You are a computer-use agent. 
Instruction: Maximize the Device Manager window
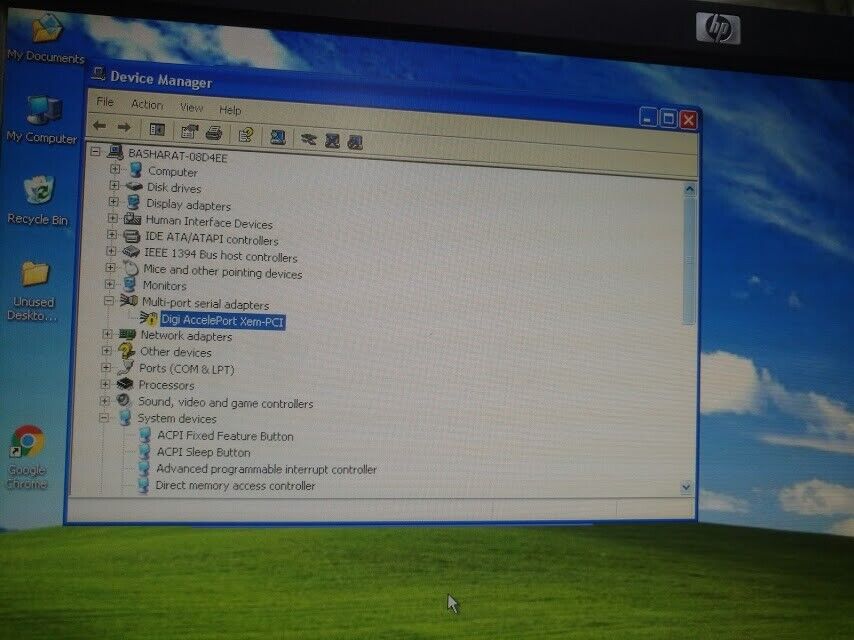point(668,119)
